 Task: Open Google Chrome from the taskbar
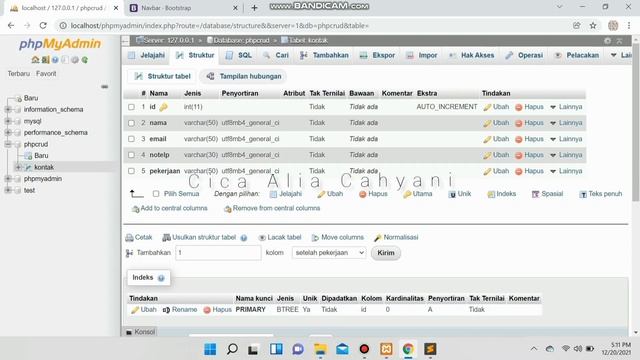click(x=408, y=349)
